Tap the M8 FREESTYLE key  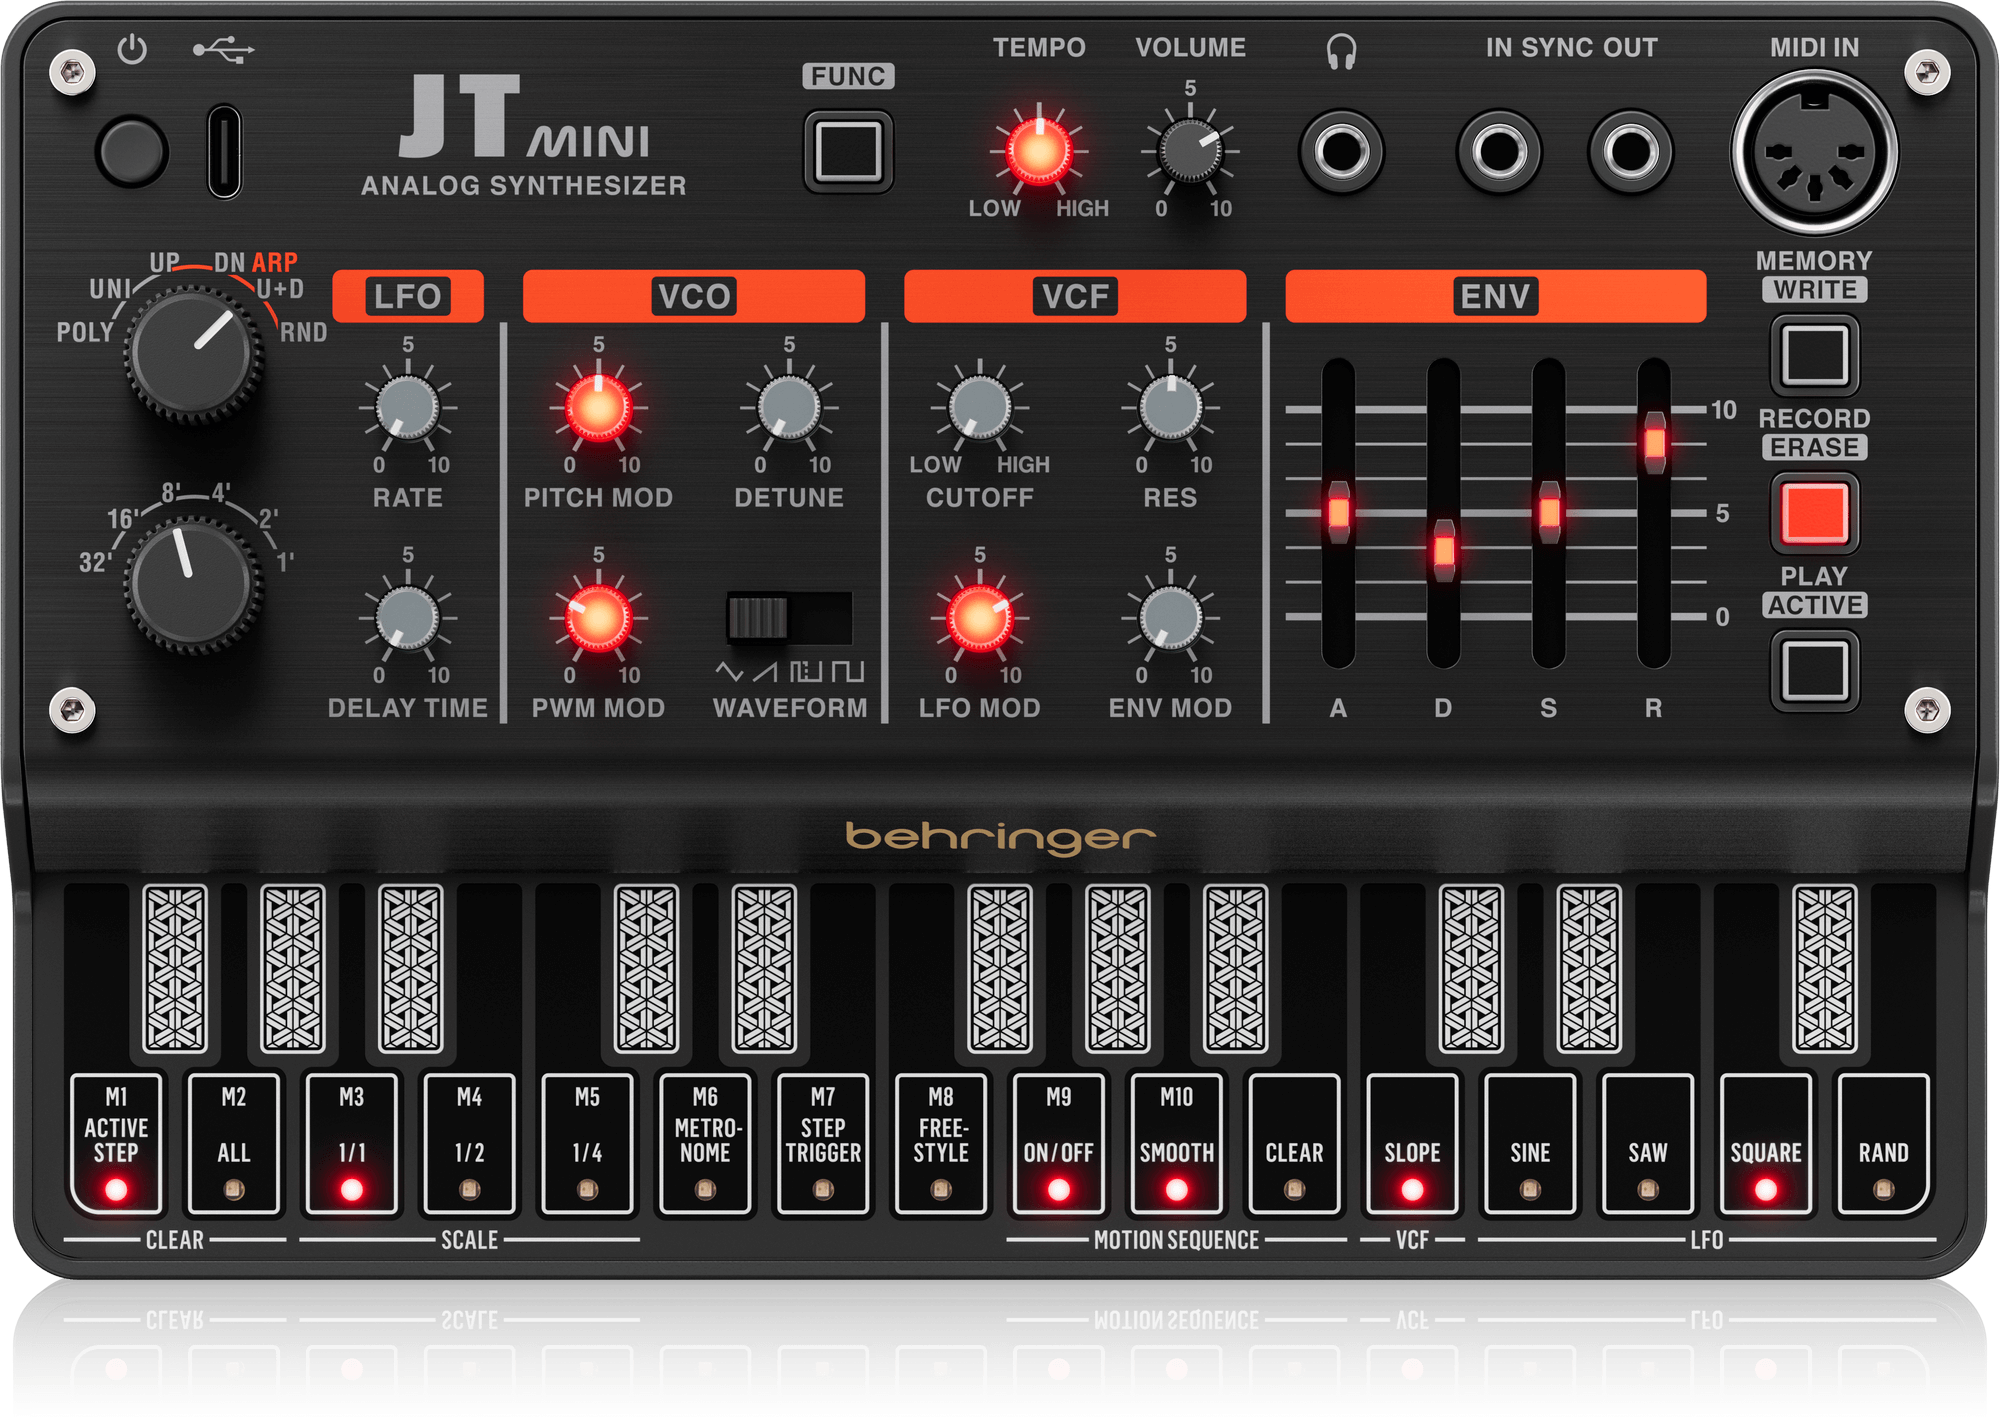click(x=941, y=1144)
